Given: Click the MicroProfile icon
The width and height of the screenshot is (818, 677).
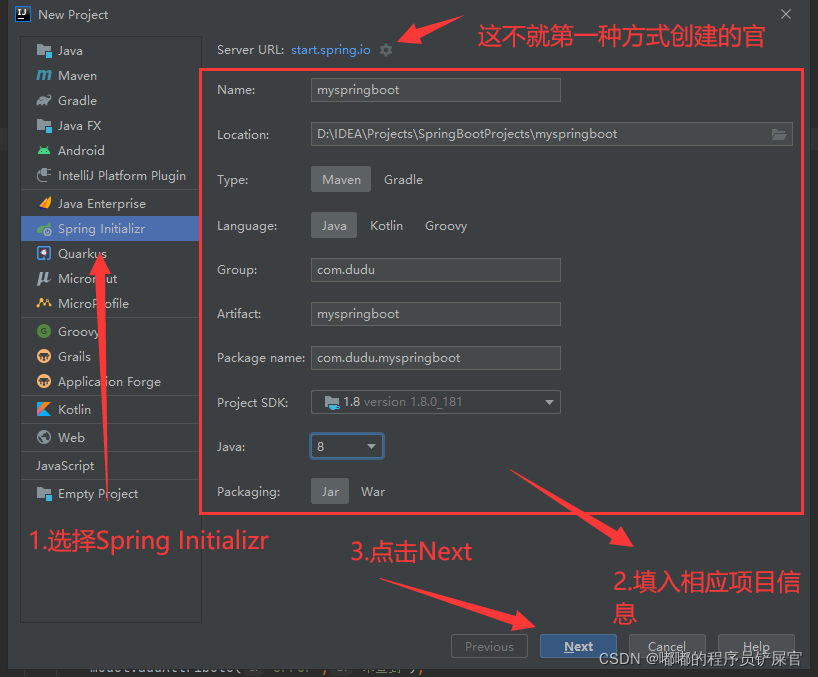Looking at the screenshot, I should (x=44, y=303).
